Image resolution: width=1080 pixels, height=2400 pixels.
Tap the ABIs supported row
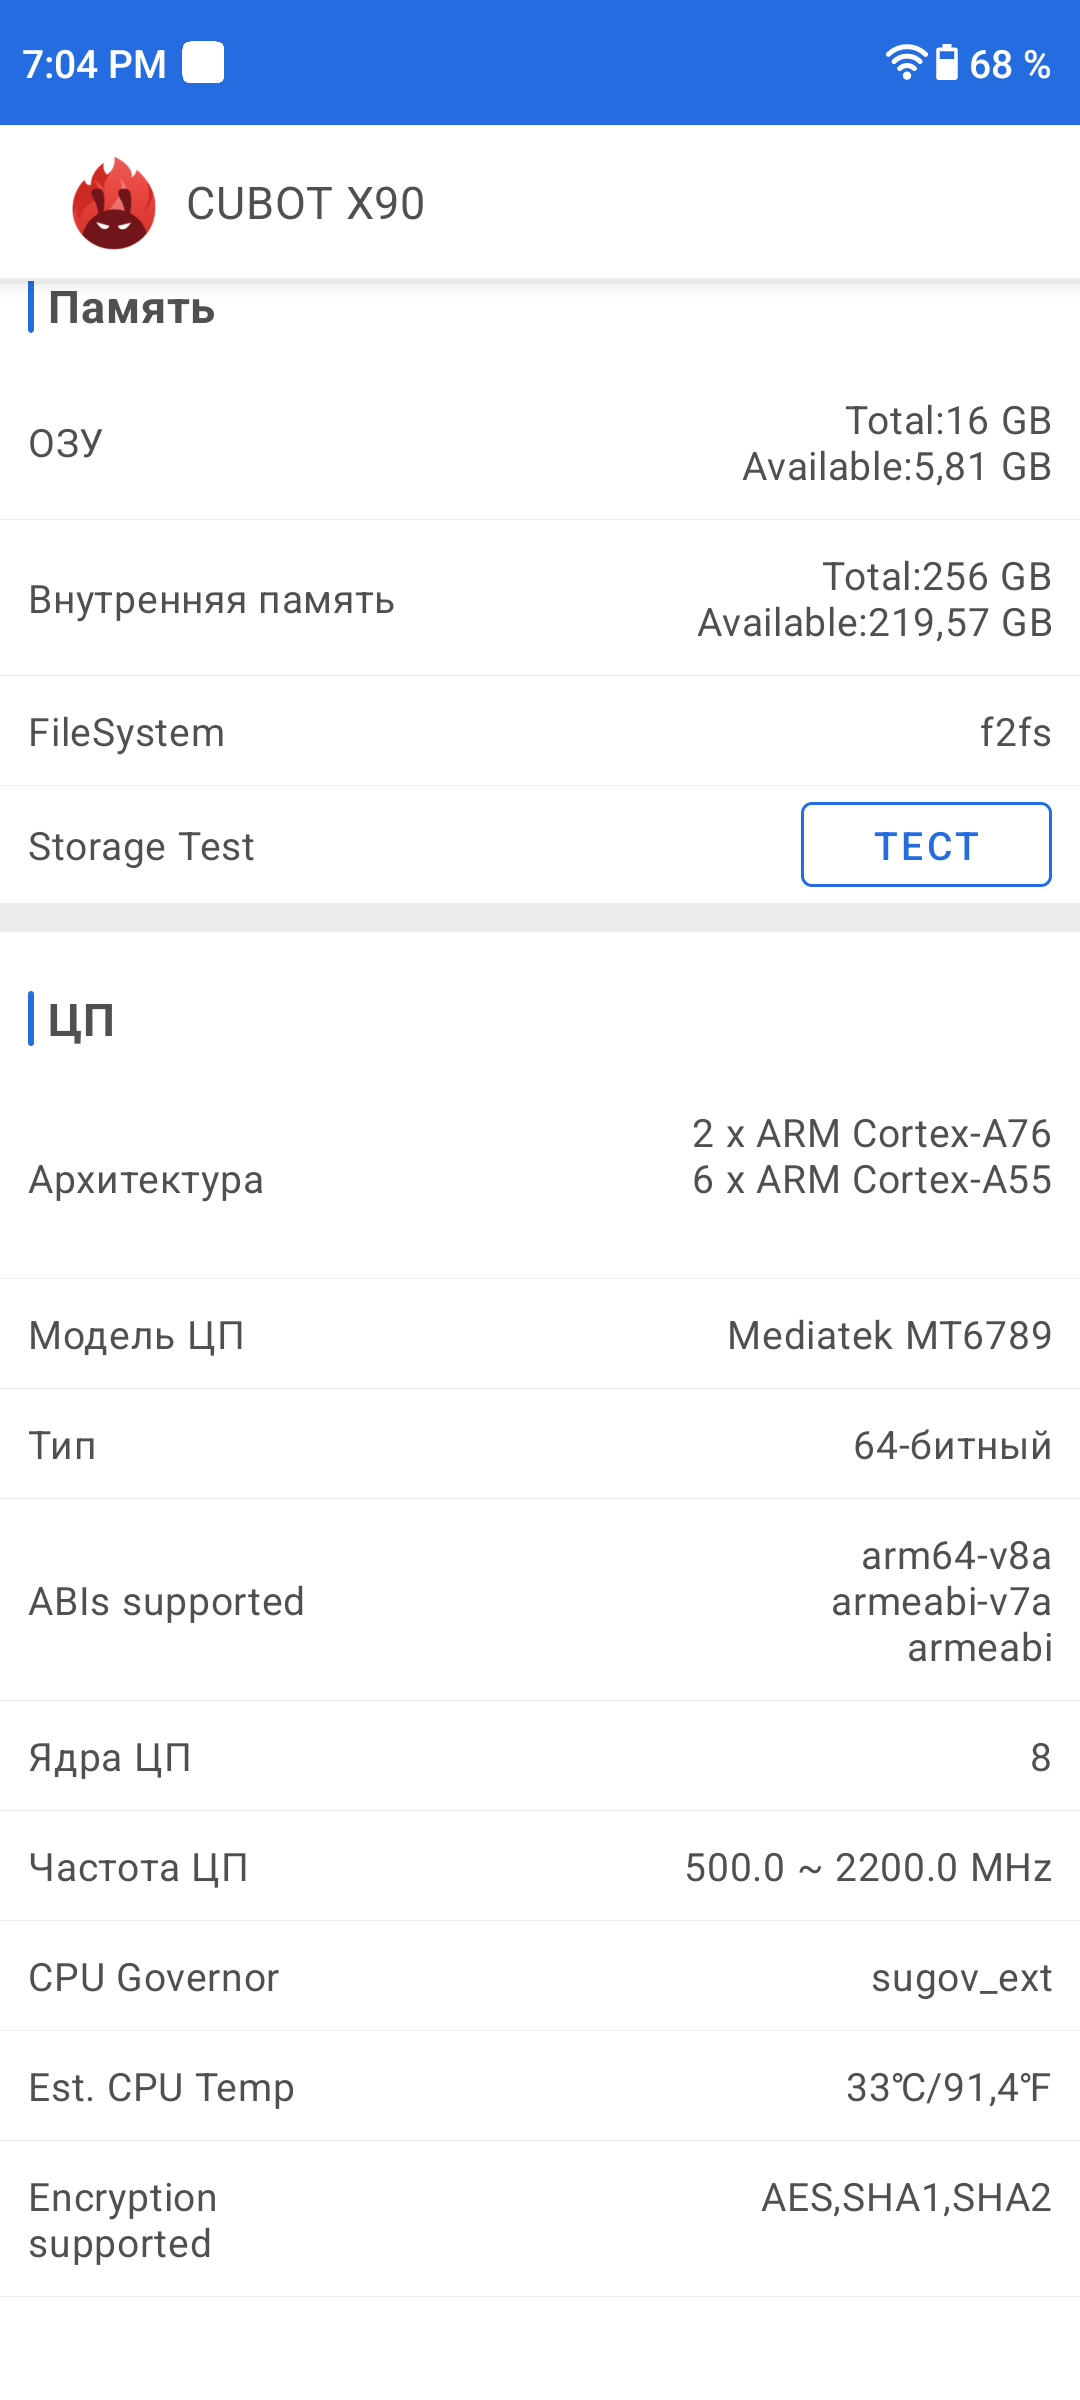tap(540, 1602)
